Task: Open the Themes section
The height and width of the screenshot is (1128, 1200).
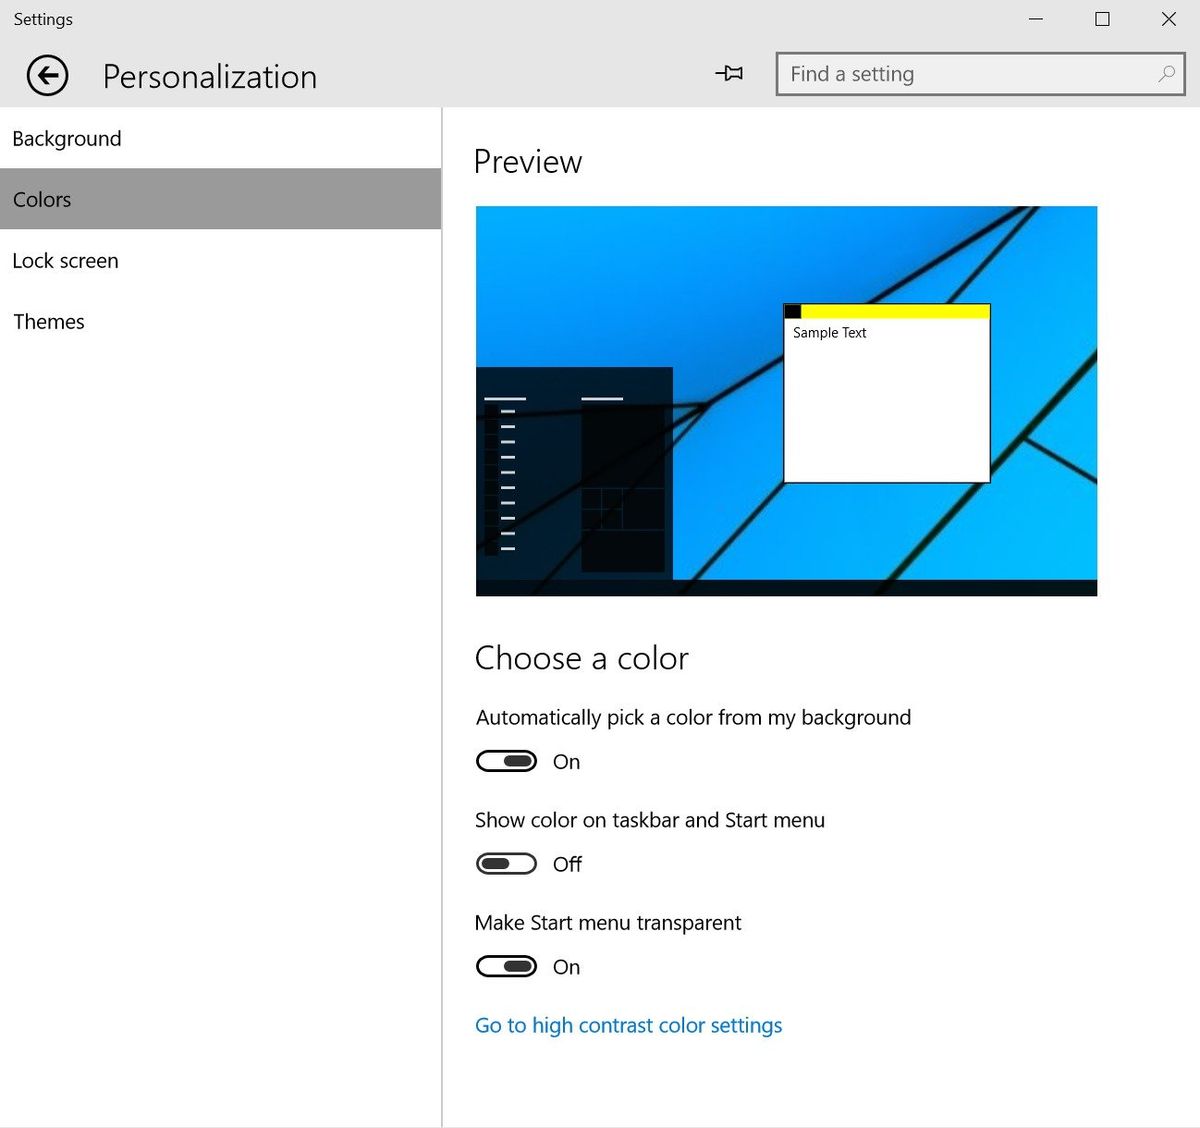Action: click(48, 321)
